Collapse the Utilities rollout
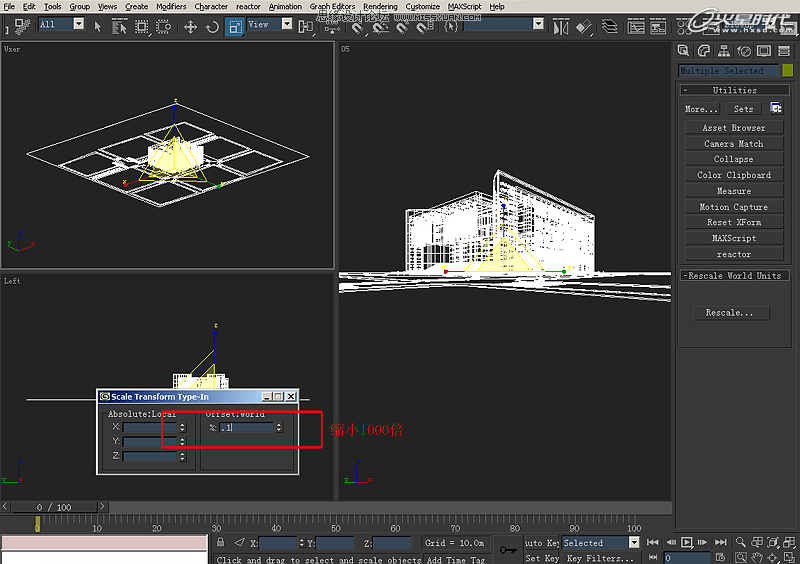This screenshot has height=564, width=800. (x=733, y=90)
